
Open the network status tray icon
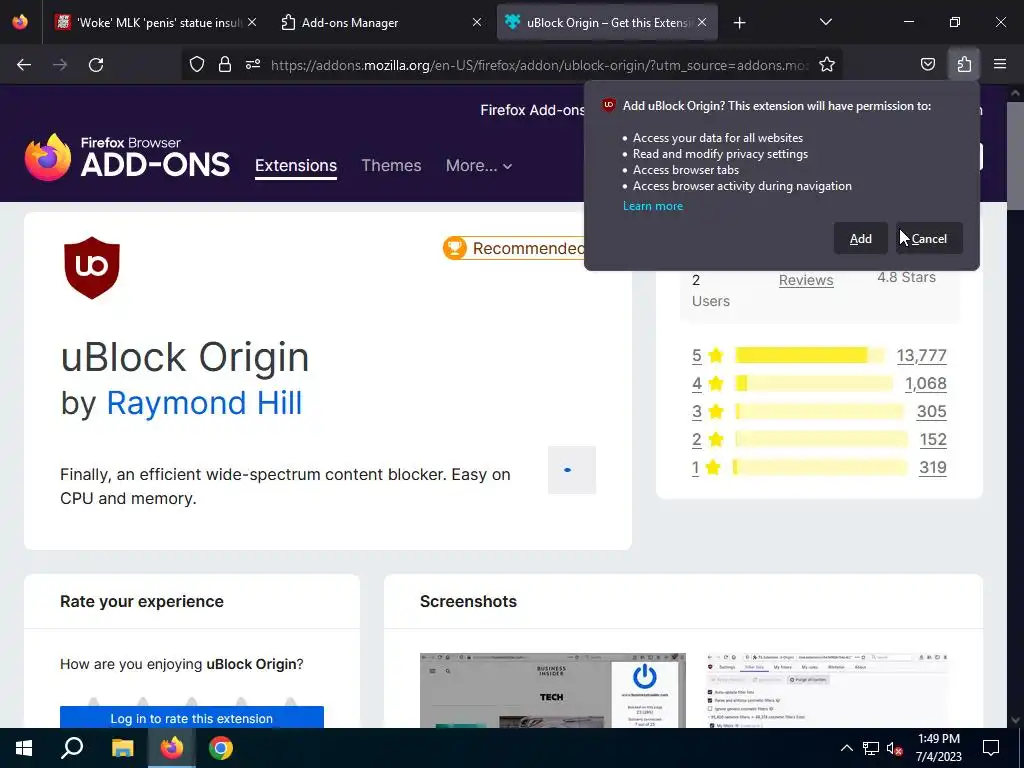[x=871, y=748]
